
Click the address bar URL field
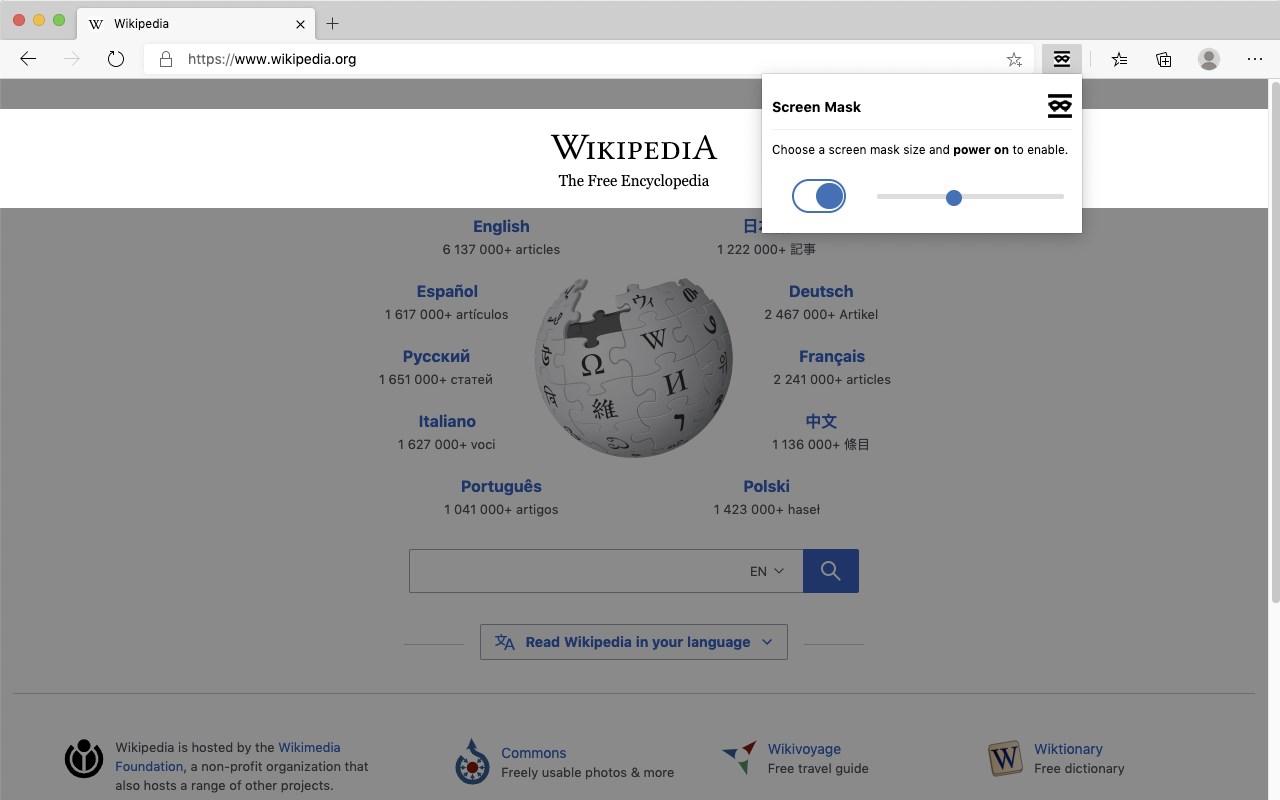click(x=590, y=59)
